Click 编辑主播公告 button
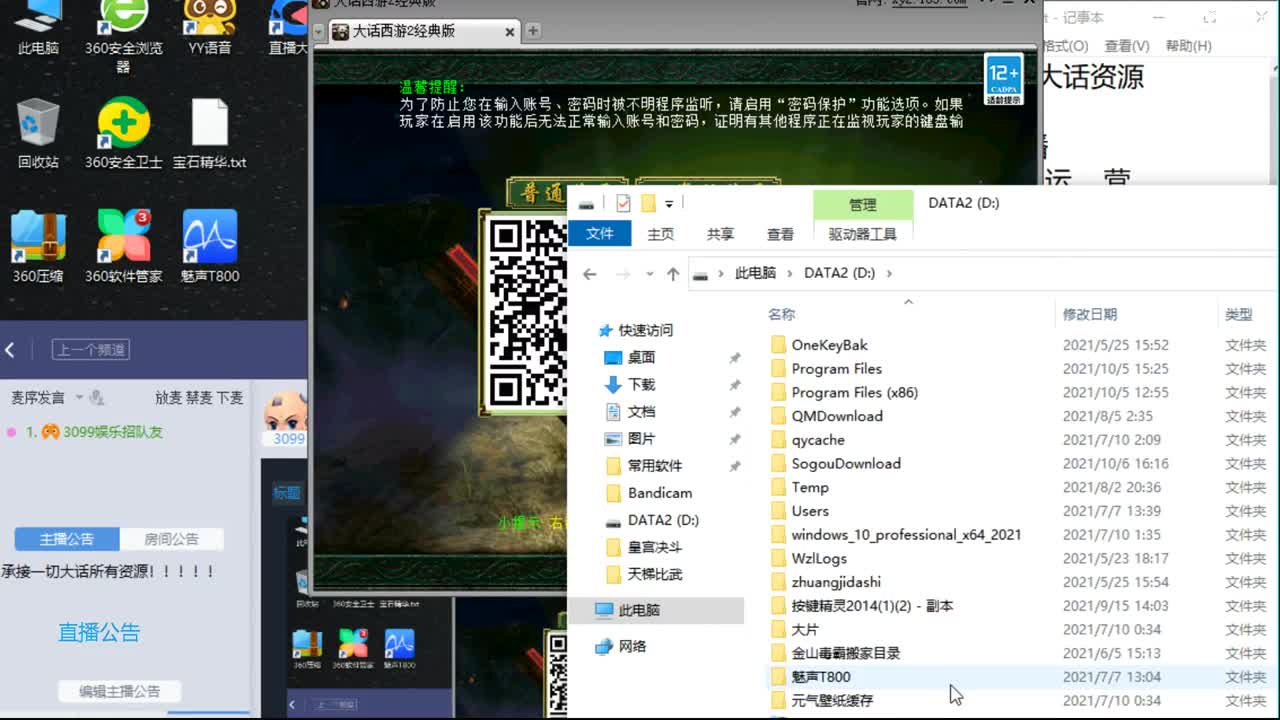Viewport: 1280px width, 720px height. tap(120, 691)
